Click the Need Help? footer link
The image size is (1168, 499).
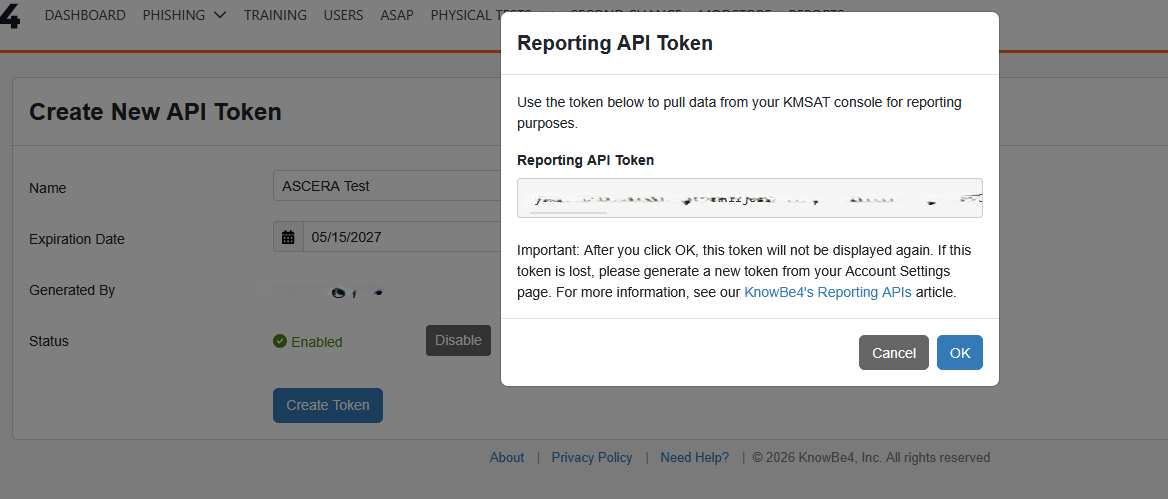click(695, 457)
